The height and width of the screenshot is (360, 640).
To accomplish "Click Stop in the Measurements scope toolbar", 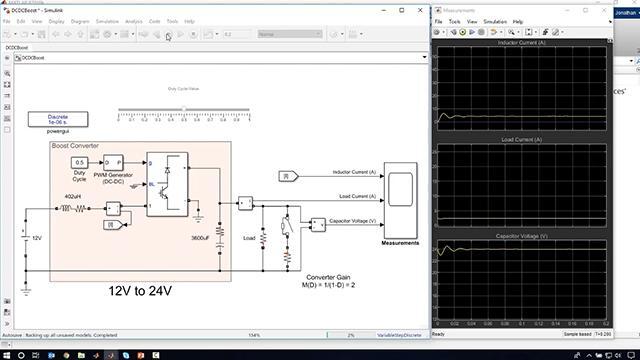I will (481, 32).
